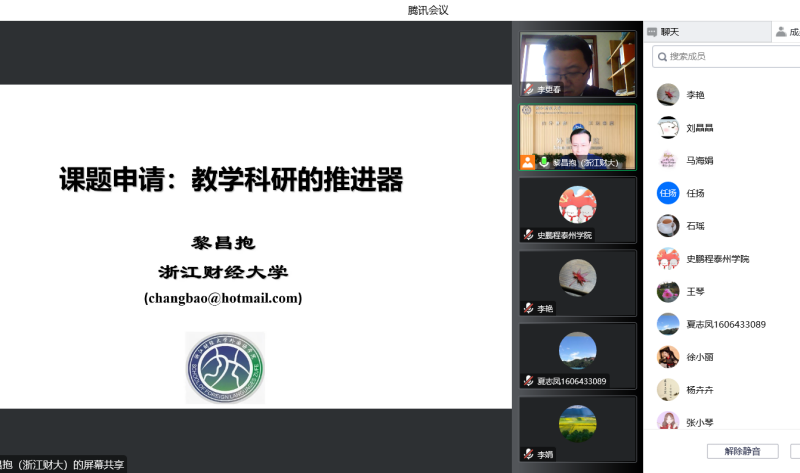The height and width of the screenshot is (473, 800).
Task: Click the muted mic icon for 史鹏程泰州学院 tile
Action: (x=528, y=235)
